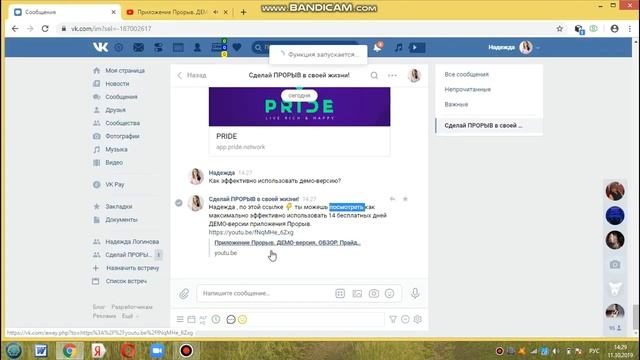Select the message checkmark beside Сделай ПРОРЫВ
Image resolution: width=640 pixels, height=360 pixels.
pos(179,202)
